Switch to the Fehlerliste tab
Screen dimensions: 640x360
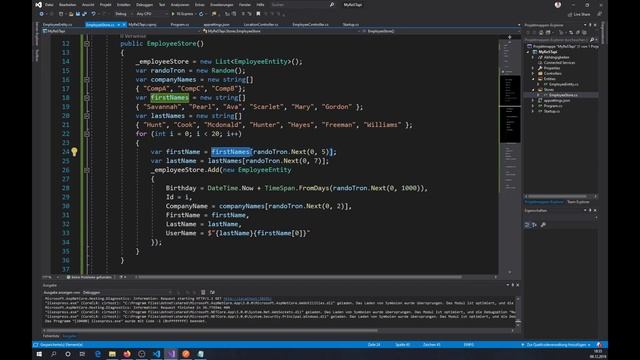51,336
